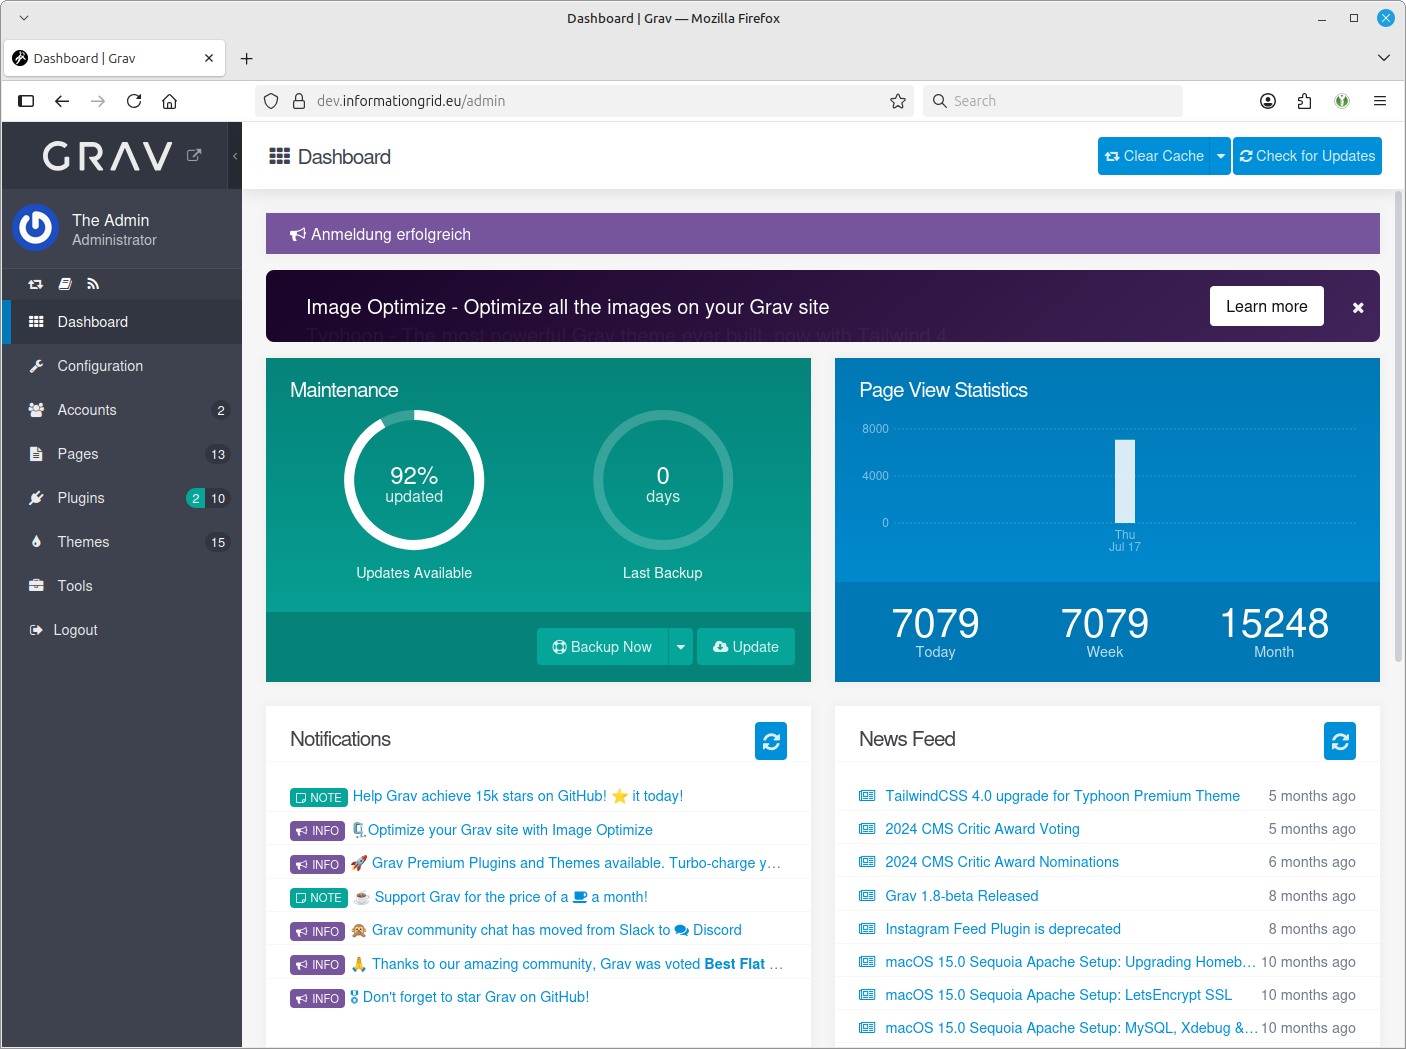Expand the Clear Cache dropdown arrow
This screenshot has width=1406, height=1049.
[x=1220, y=156]
